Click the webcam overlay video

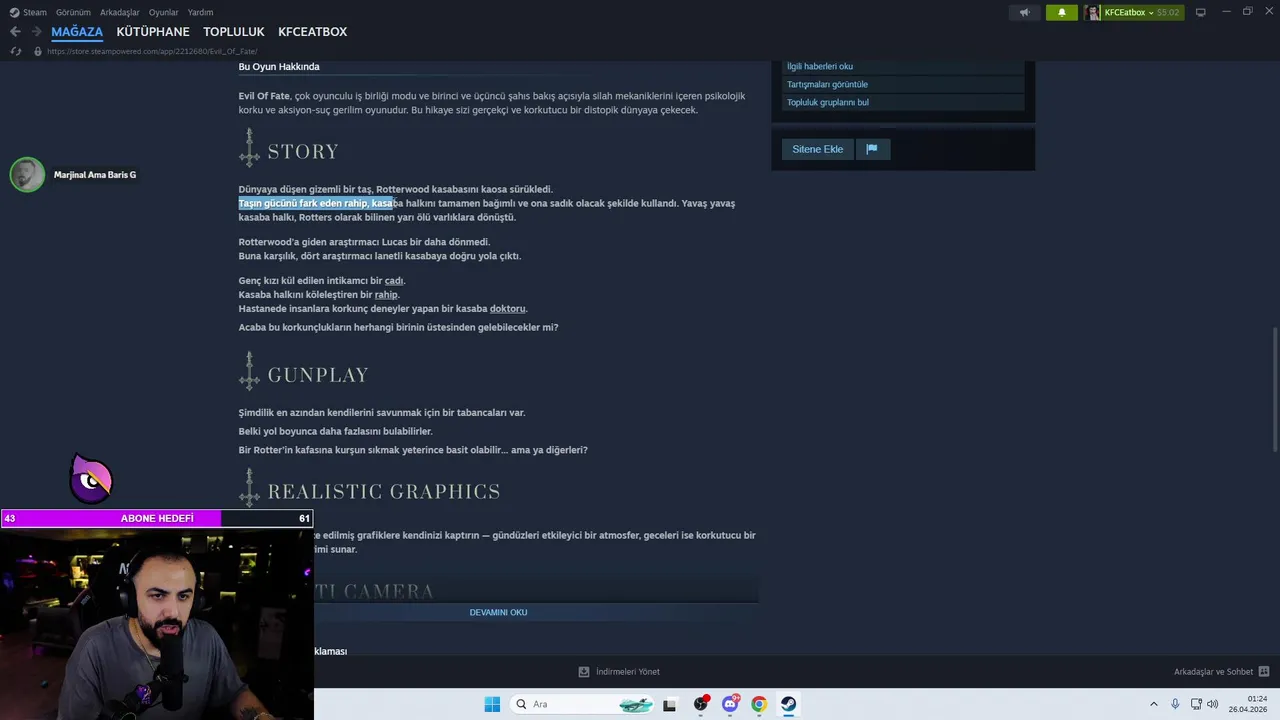click(157, 623)
